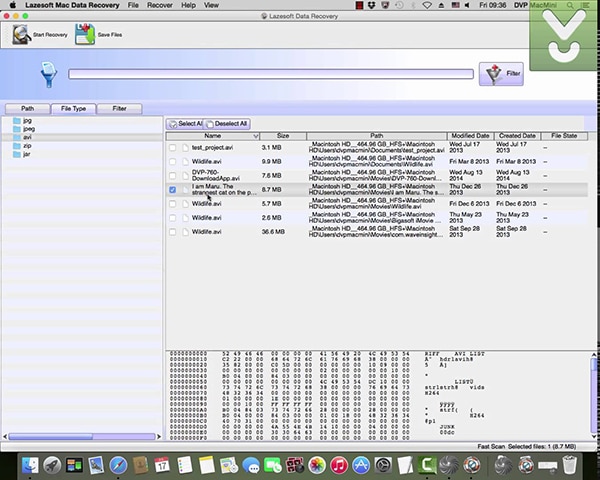Sort by the Created Date column header

(x=517, y=136)
